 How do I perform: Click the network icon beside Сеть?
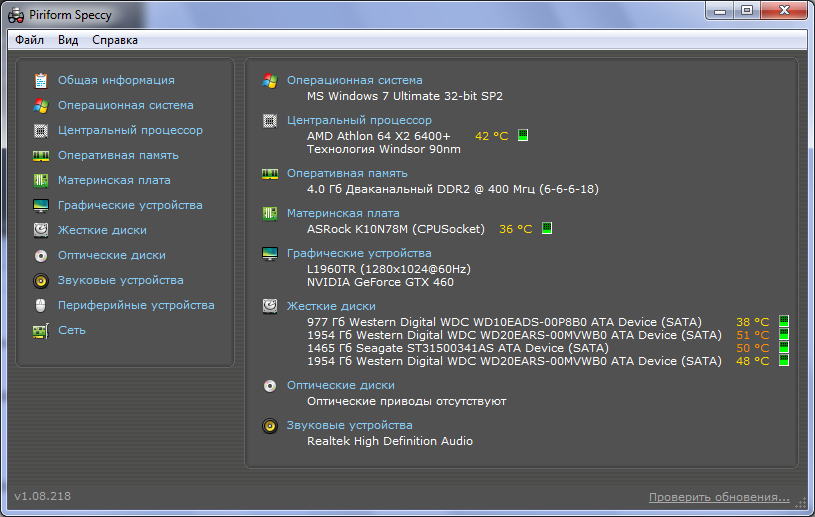coord(41,330)
